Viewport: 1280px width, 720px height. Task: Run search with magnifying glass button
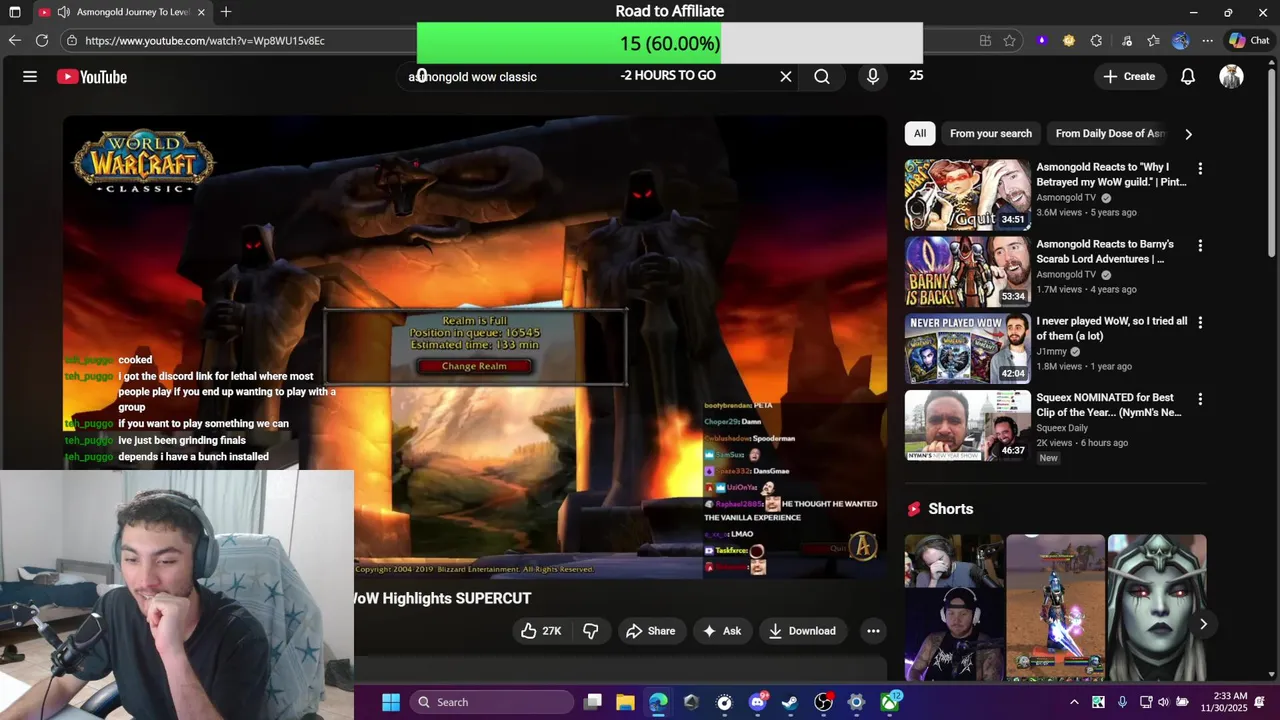coord(822,76)
